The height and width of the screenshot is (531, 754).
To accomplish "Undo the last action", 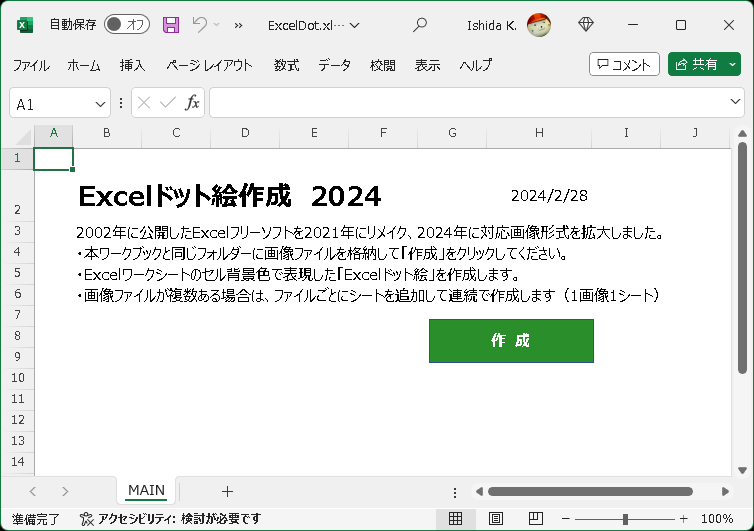I will pos(199,24).
